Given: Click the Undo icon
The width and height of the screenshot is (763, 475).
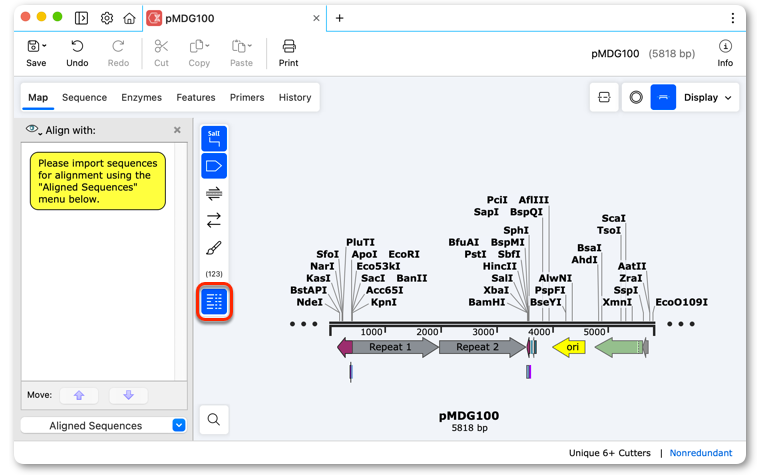Looking at the screenshot, I should 77,47.
